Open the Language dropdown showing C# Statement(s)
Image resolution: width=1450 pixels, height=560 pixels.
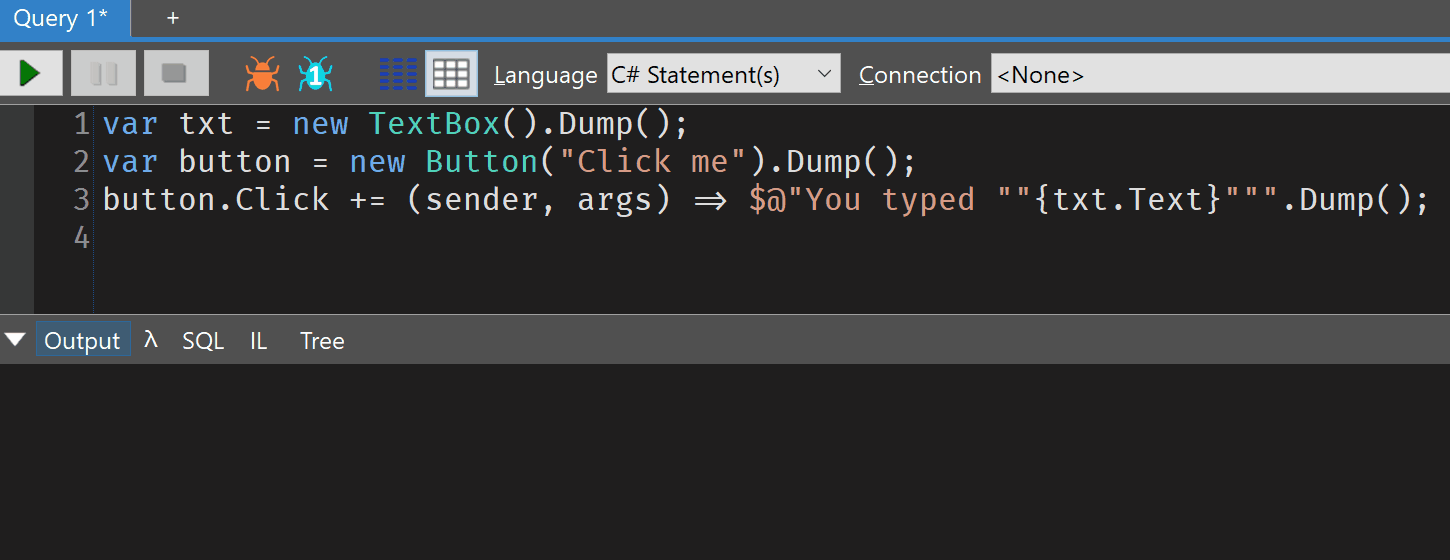pyautogui.click(x=723, y=75)
